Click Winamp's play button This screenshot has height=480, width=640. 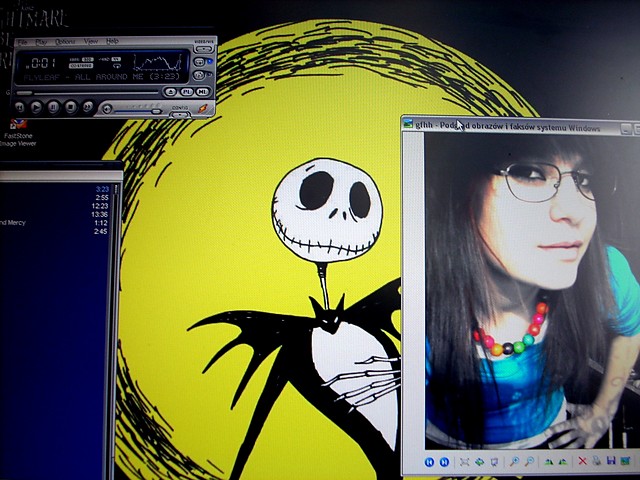pos(36,107)
